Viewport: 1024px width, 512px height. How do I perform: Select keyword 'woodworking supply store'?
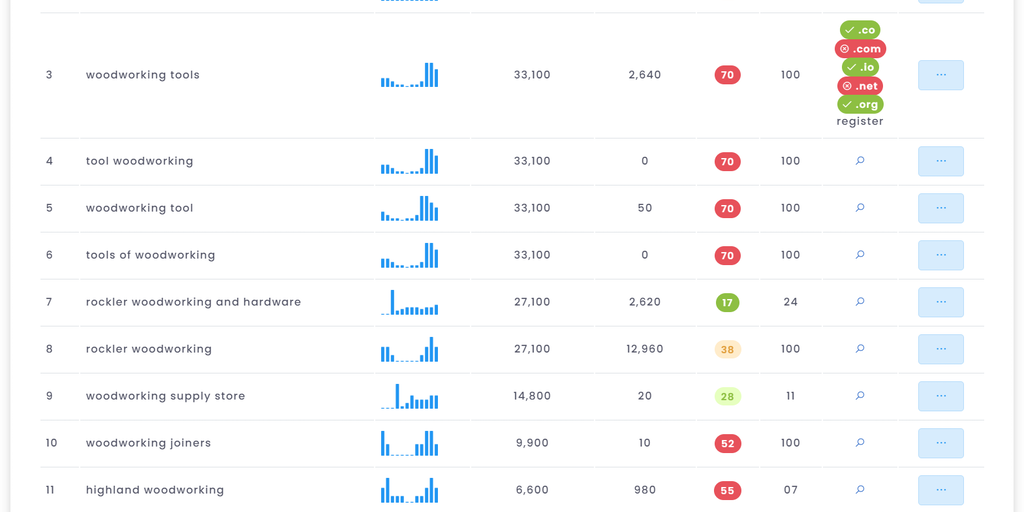tap(165, 396)
